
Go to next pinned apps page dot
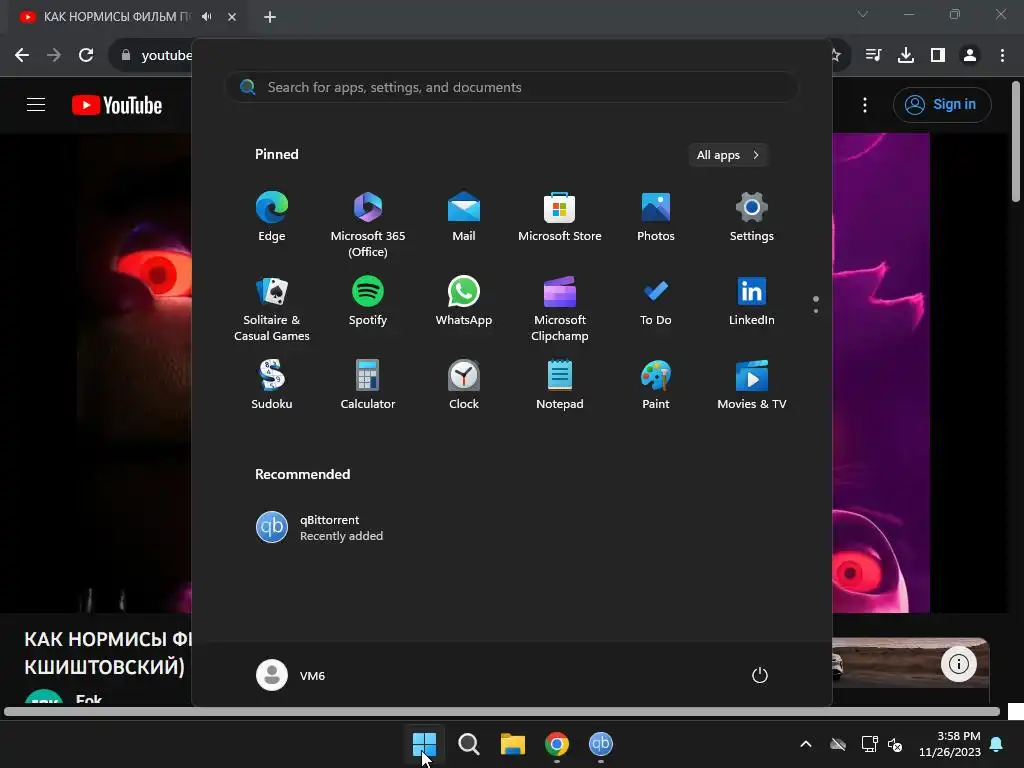pos(816,311)
